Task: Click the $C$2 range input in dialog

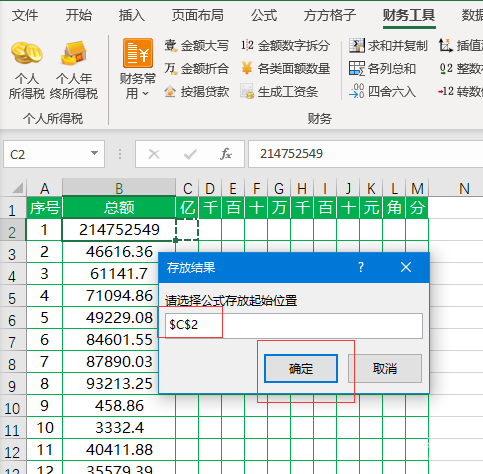Action: pos(294,326)
